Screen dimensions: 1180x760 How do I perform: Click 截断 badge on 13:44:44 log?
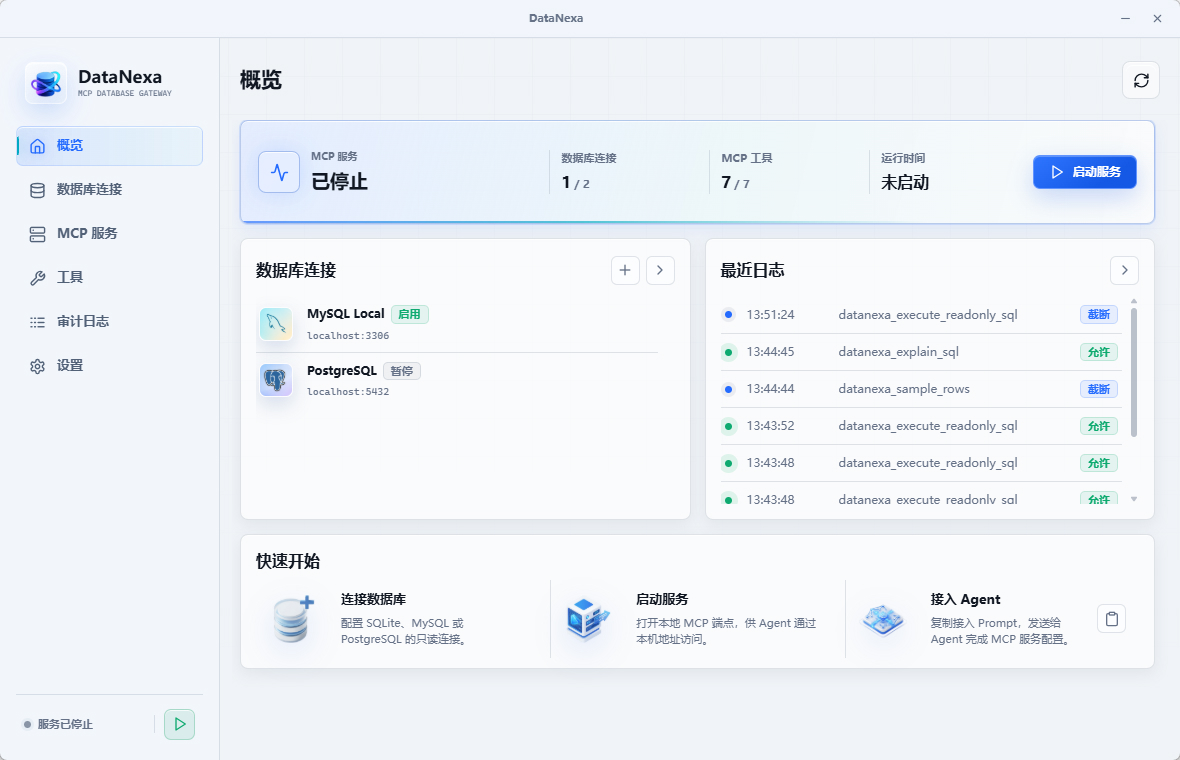1099,389
